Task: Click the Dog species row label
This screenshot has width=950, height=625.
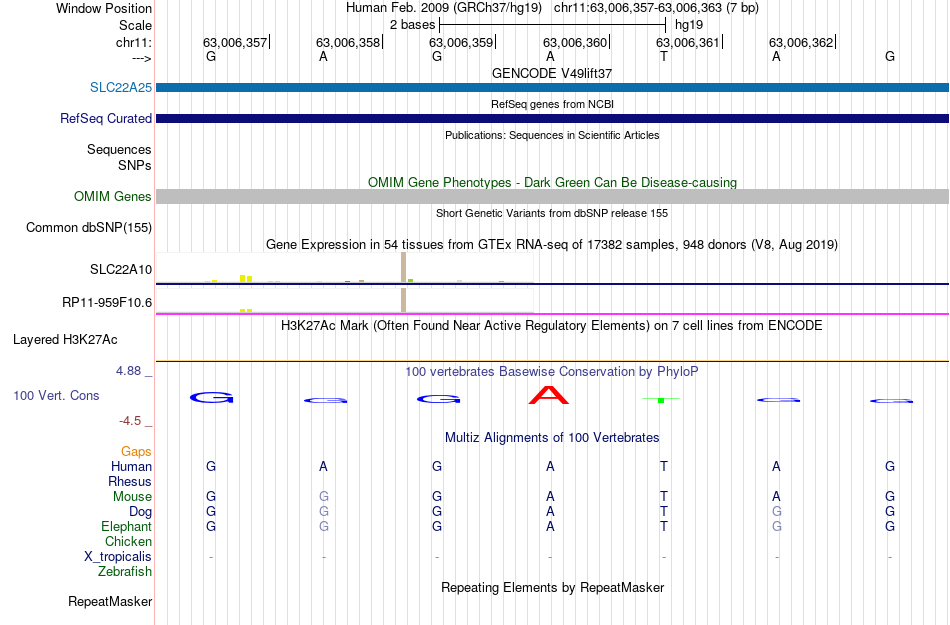Action: point(140,512)
